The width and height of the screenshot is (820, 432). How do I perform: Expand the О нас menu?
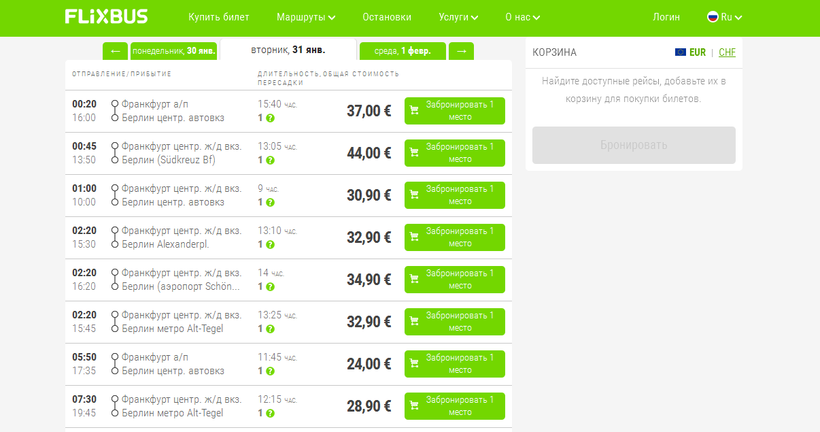[x=522, y=17]
